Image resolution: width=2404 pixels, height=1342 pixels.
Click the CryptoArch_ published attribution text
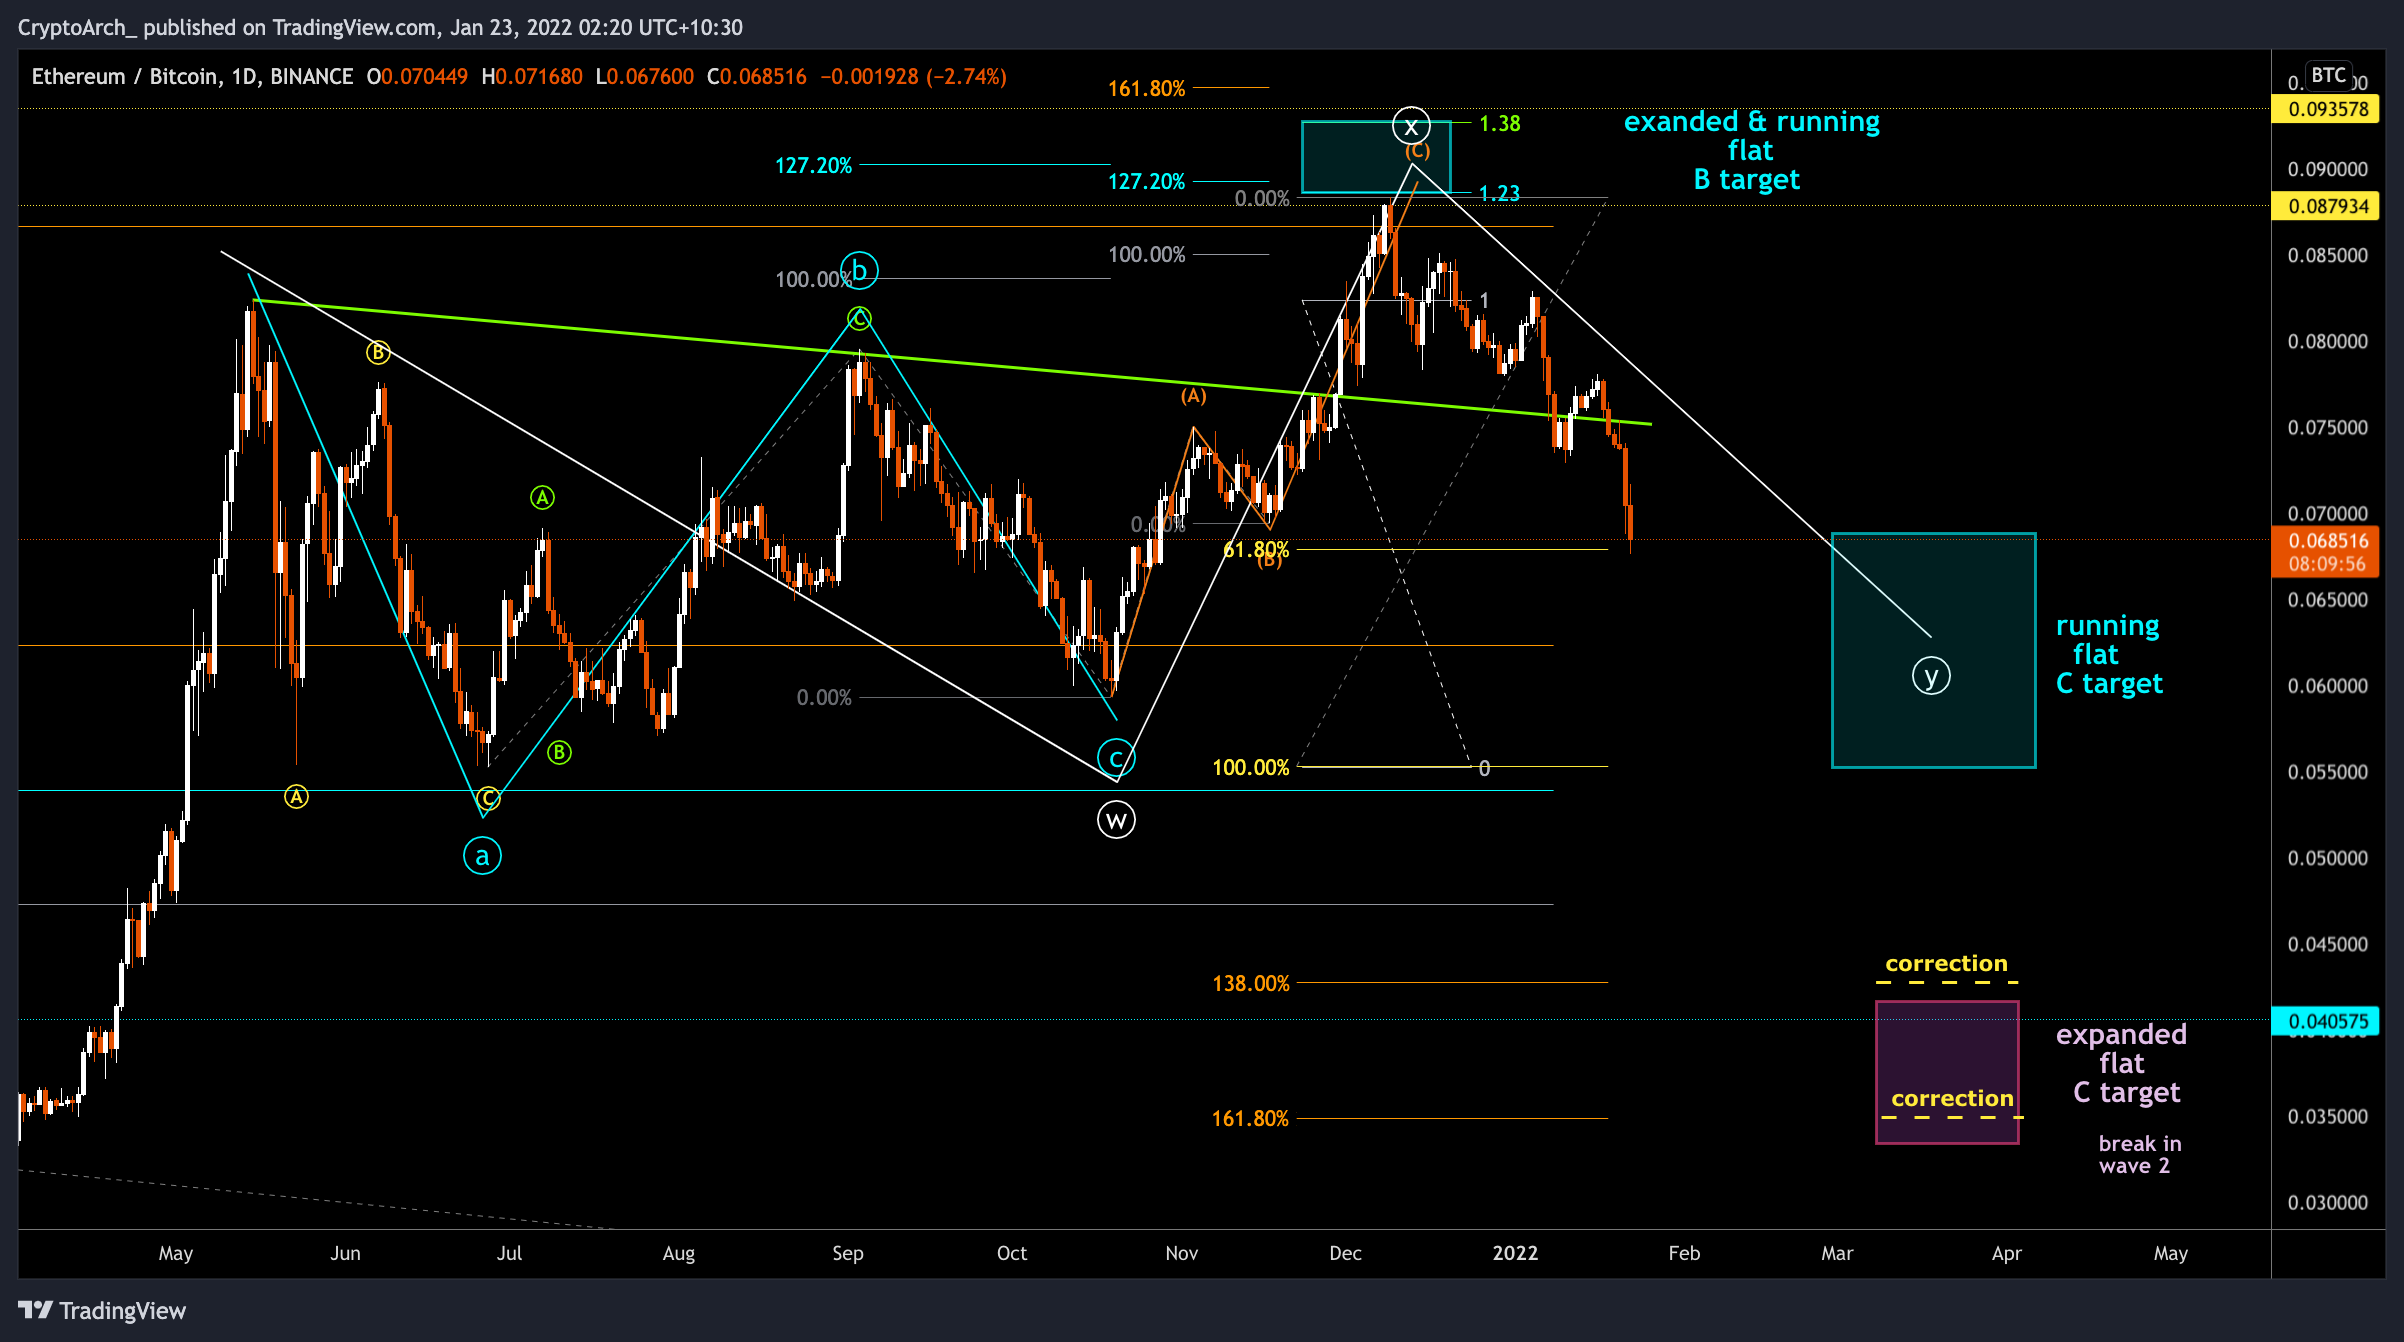(x=380, y=27)
